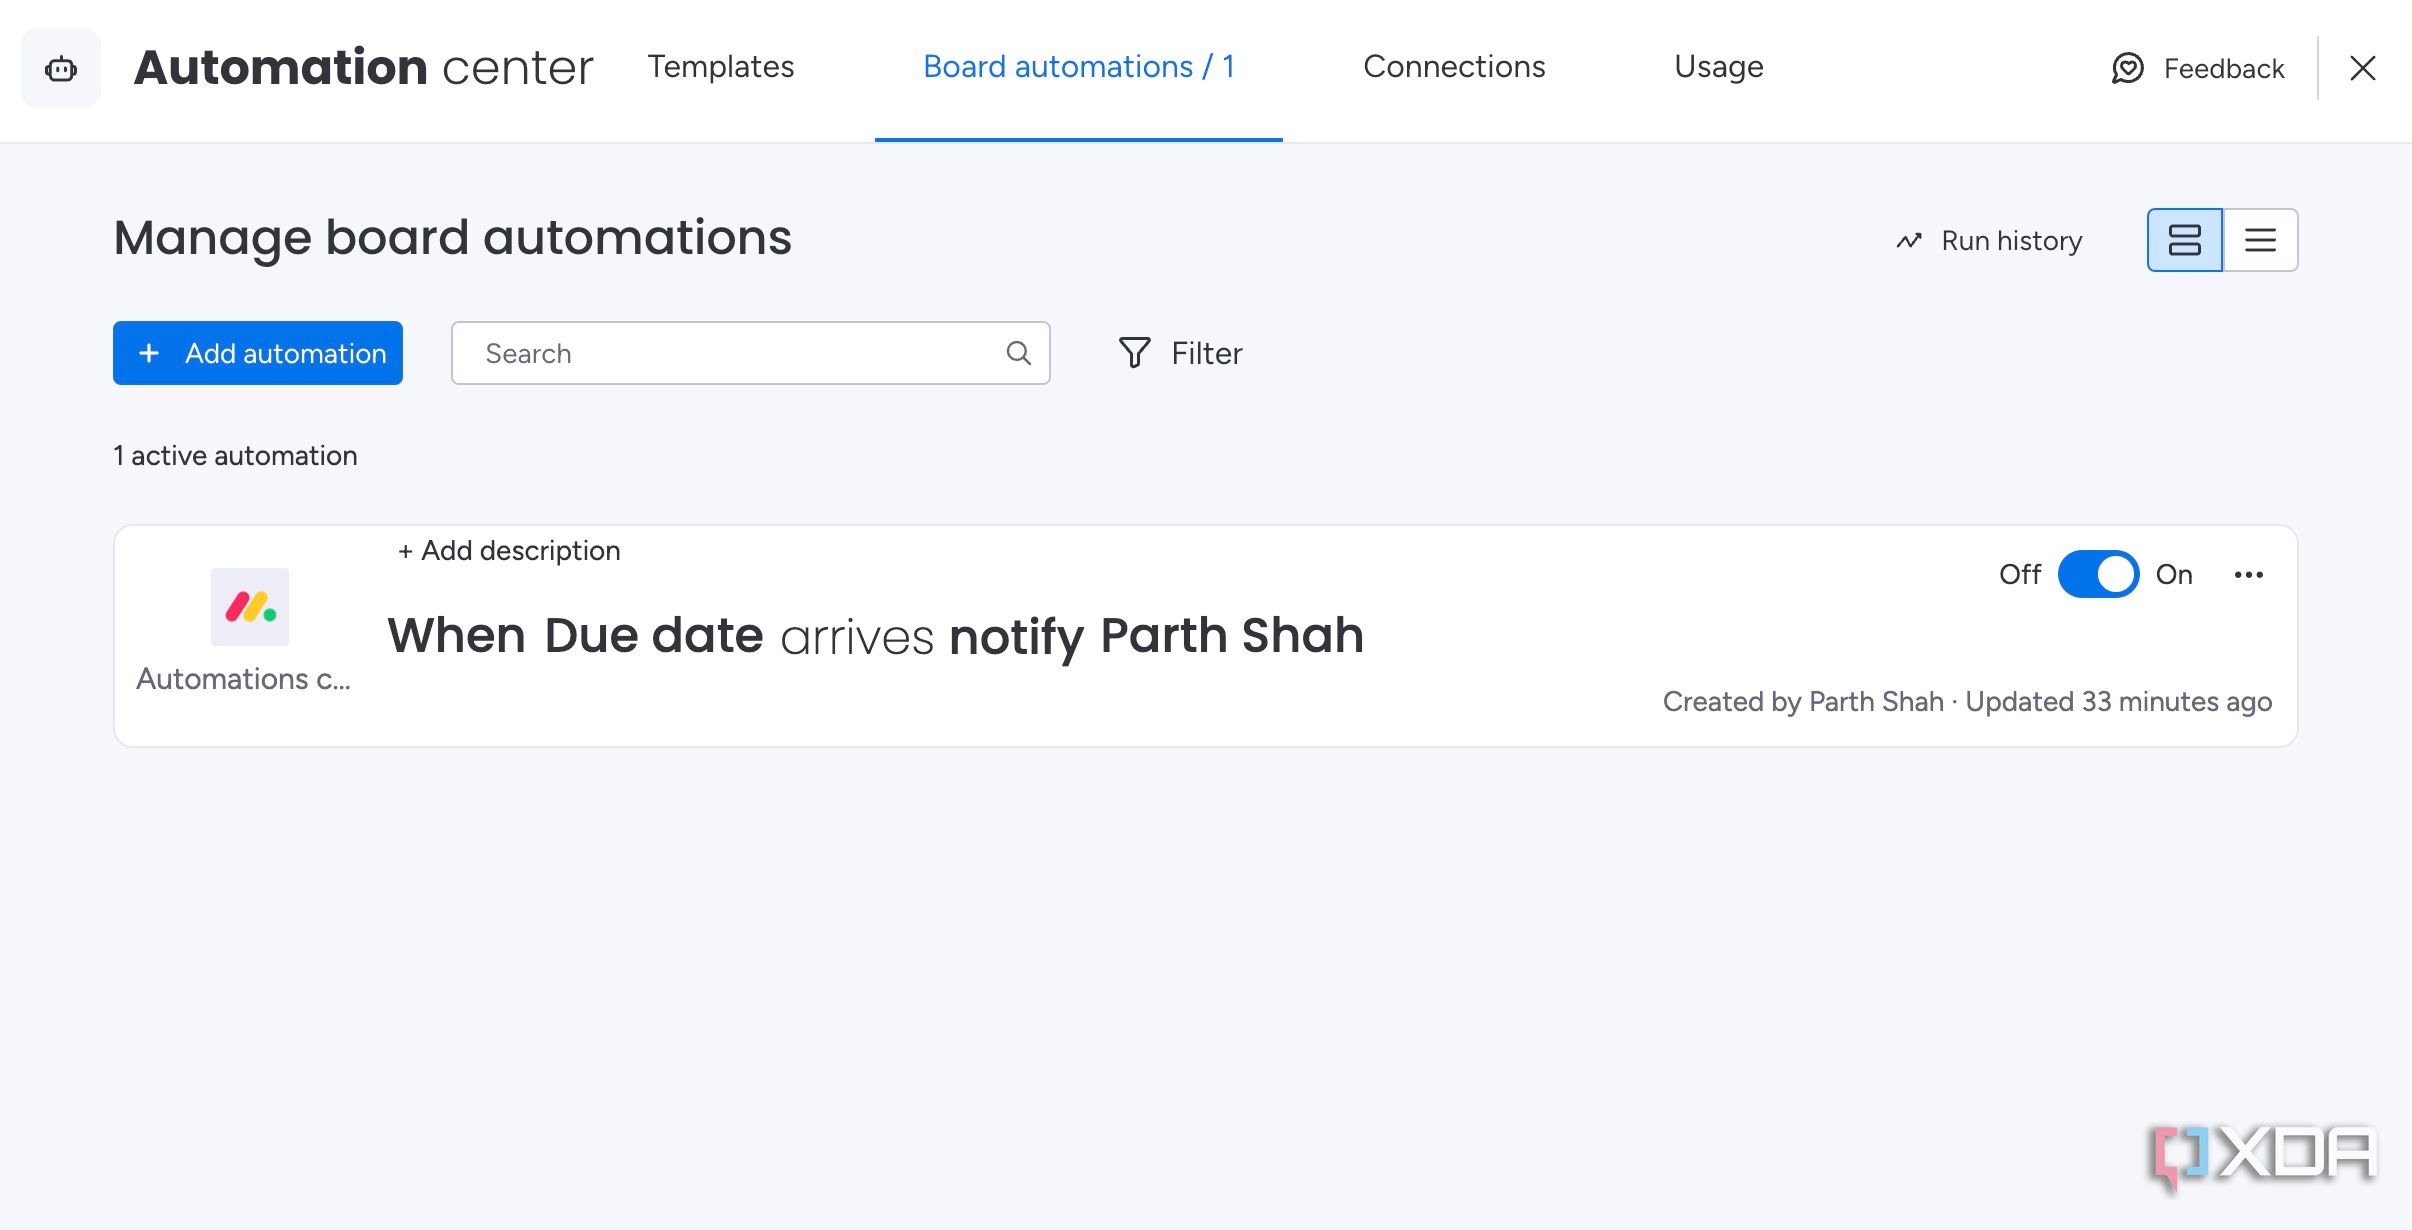Screen dimensions: 2412x1230
Task: Click the Automation center robot icon
Action: [61, 68]
